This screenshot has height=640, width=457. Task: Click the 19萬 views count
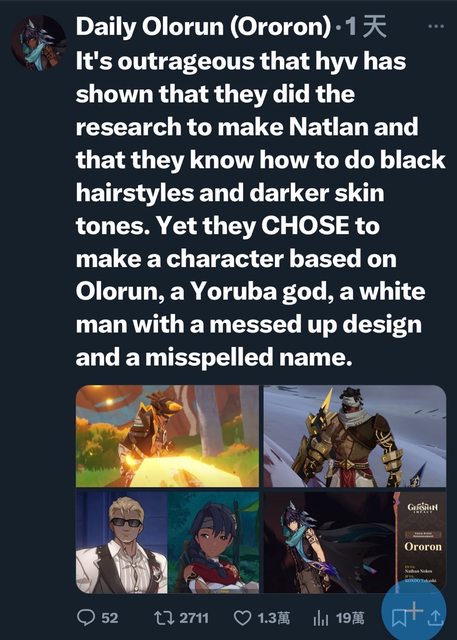[350, 618]
